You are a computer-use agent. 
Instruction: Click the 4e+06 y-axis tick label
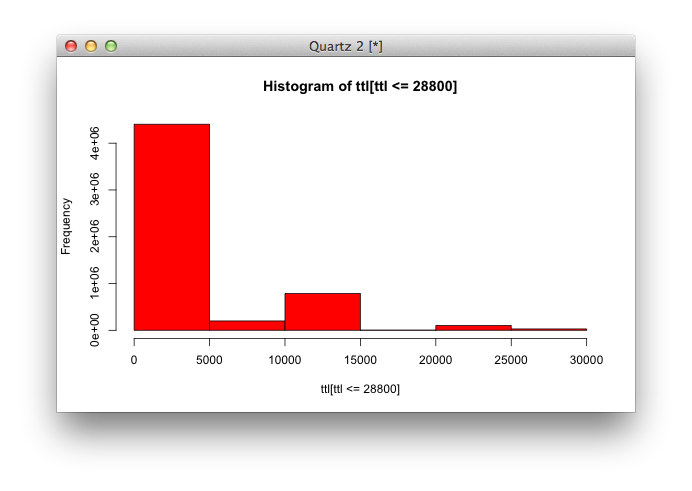click(95, 143)
